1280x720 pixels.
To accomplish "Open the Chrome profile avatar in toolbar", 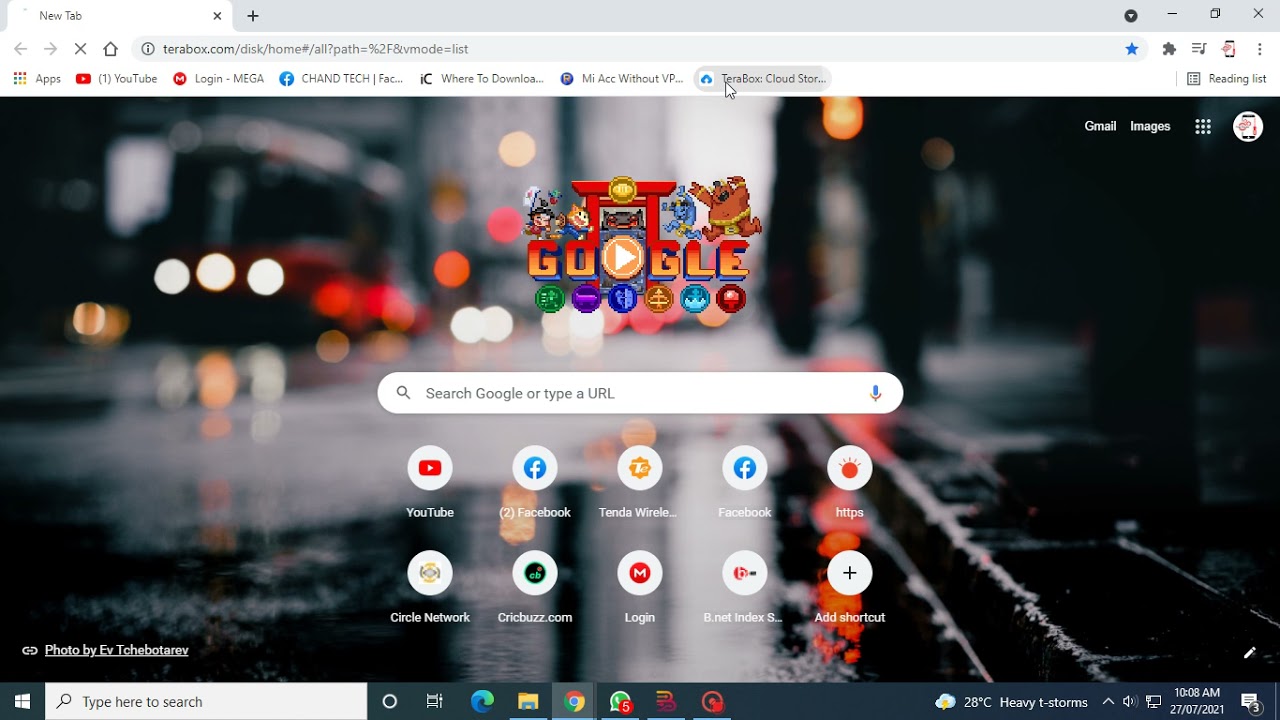I will tap(1229, 49).
